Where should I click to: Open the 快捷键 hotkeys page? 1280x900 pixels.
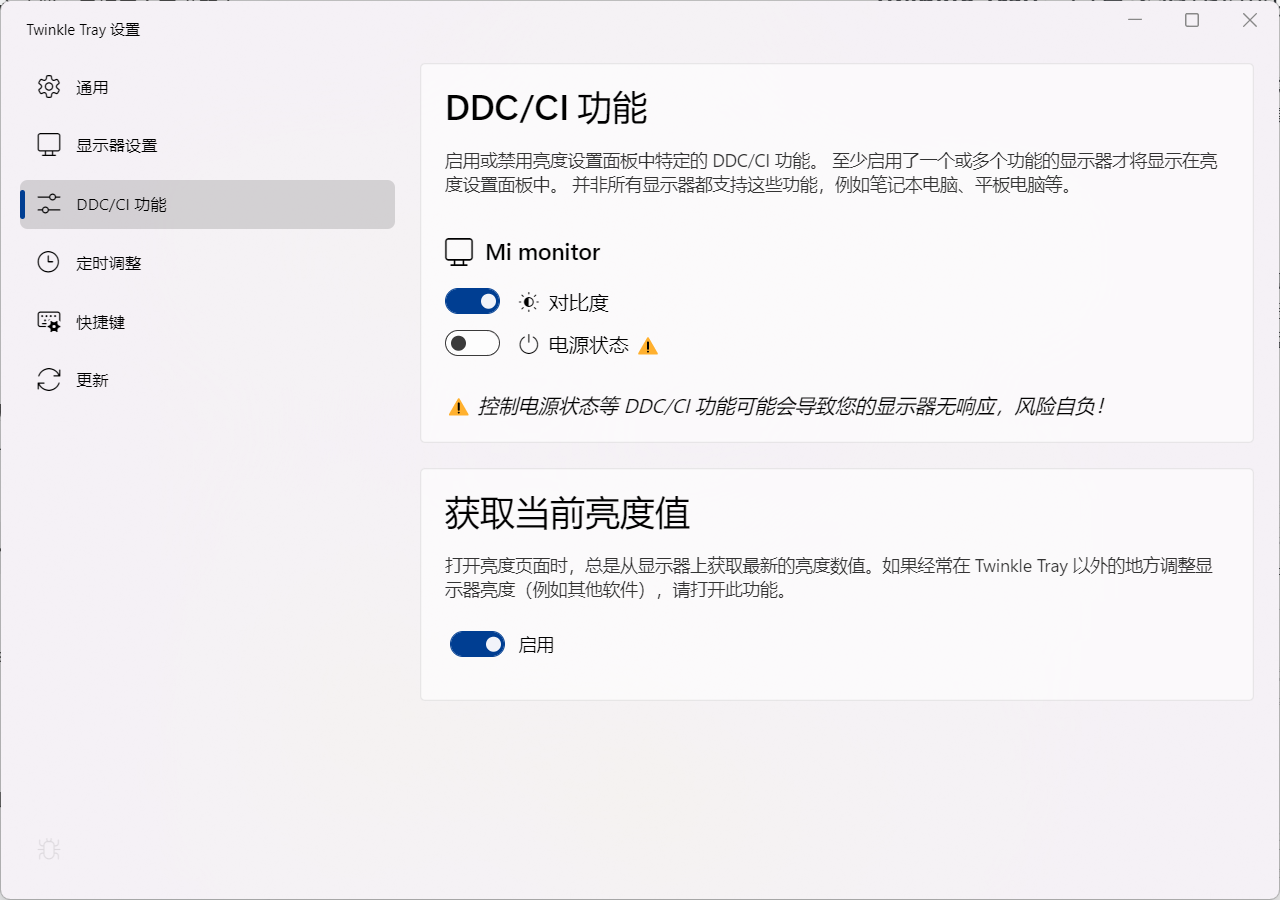pyautogui.click(x=100, y=321)
